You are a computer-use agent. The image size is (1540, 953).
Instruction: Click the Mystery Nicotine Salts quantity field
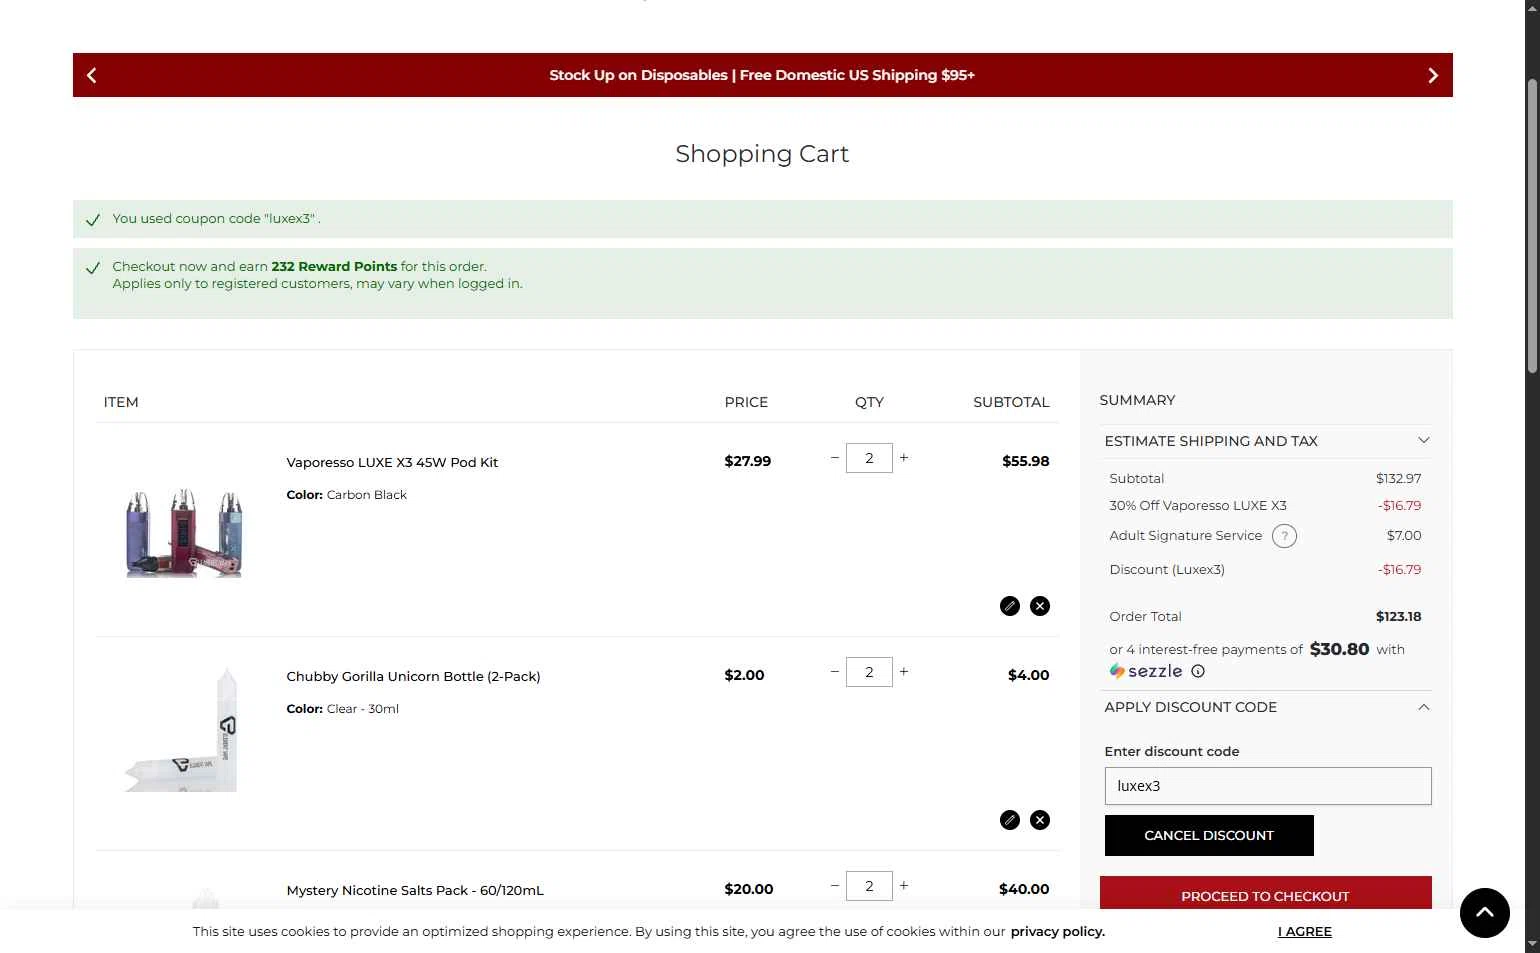pyautogui.click(x=869, y=886)
